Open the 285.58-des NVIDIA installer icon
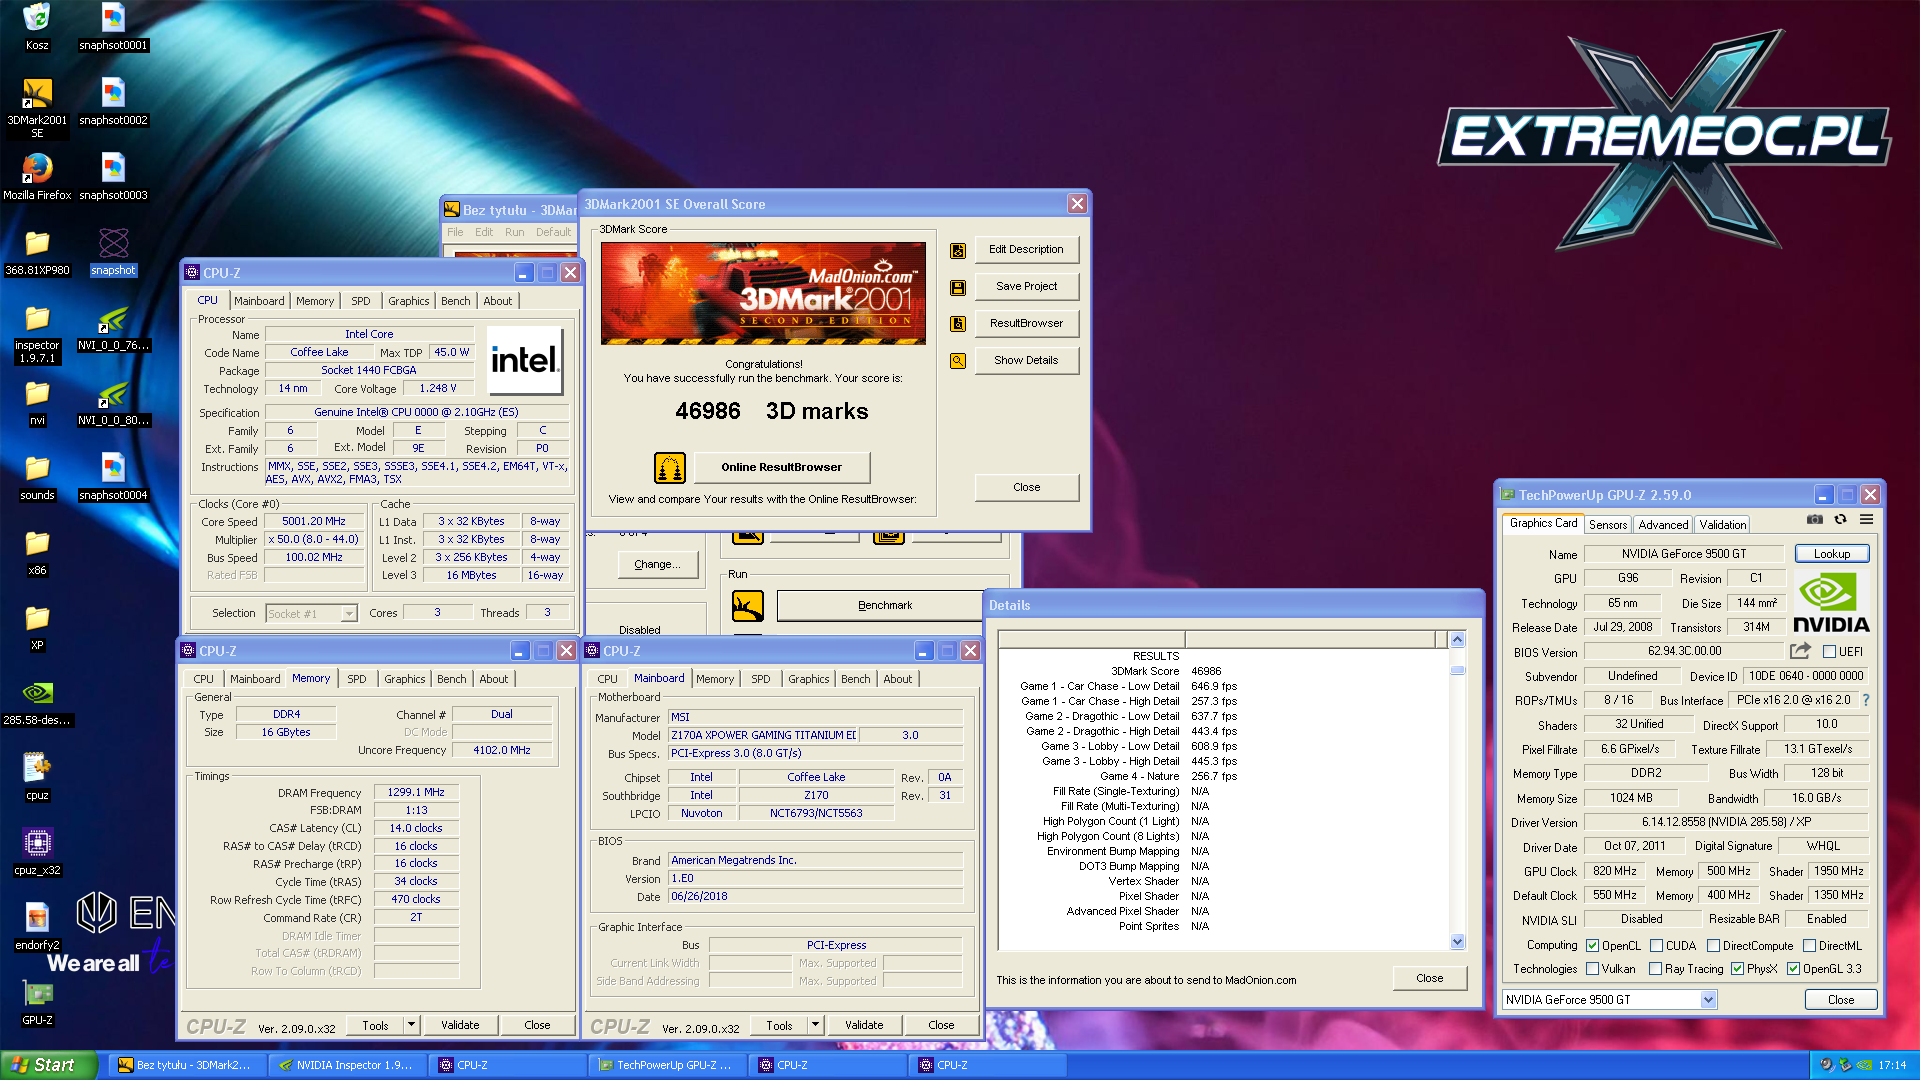 (x=37, y=693)
